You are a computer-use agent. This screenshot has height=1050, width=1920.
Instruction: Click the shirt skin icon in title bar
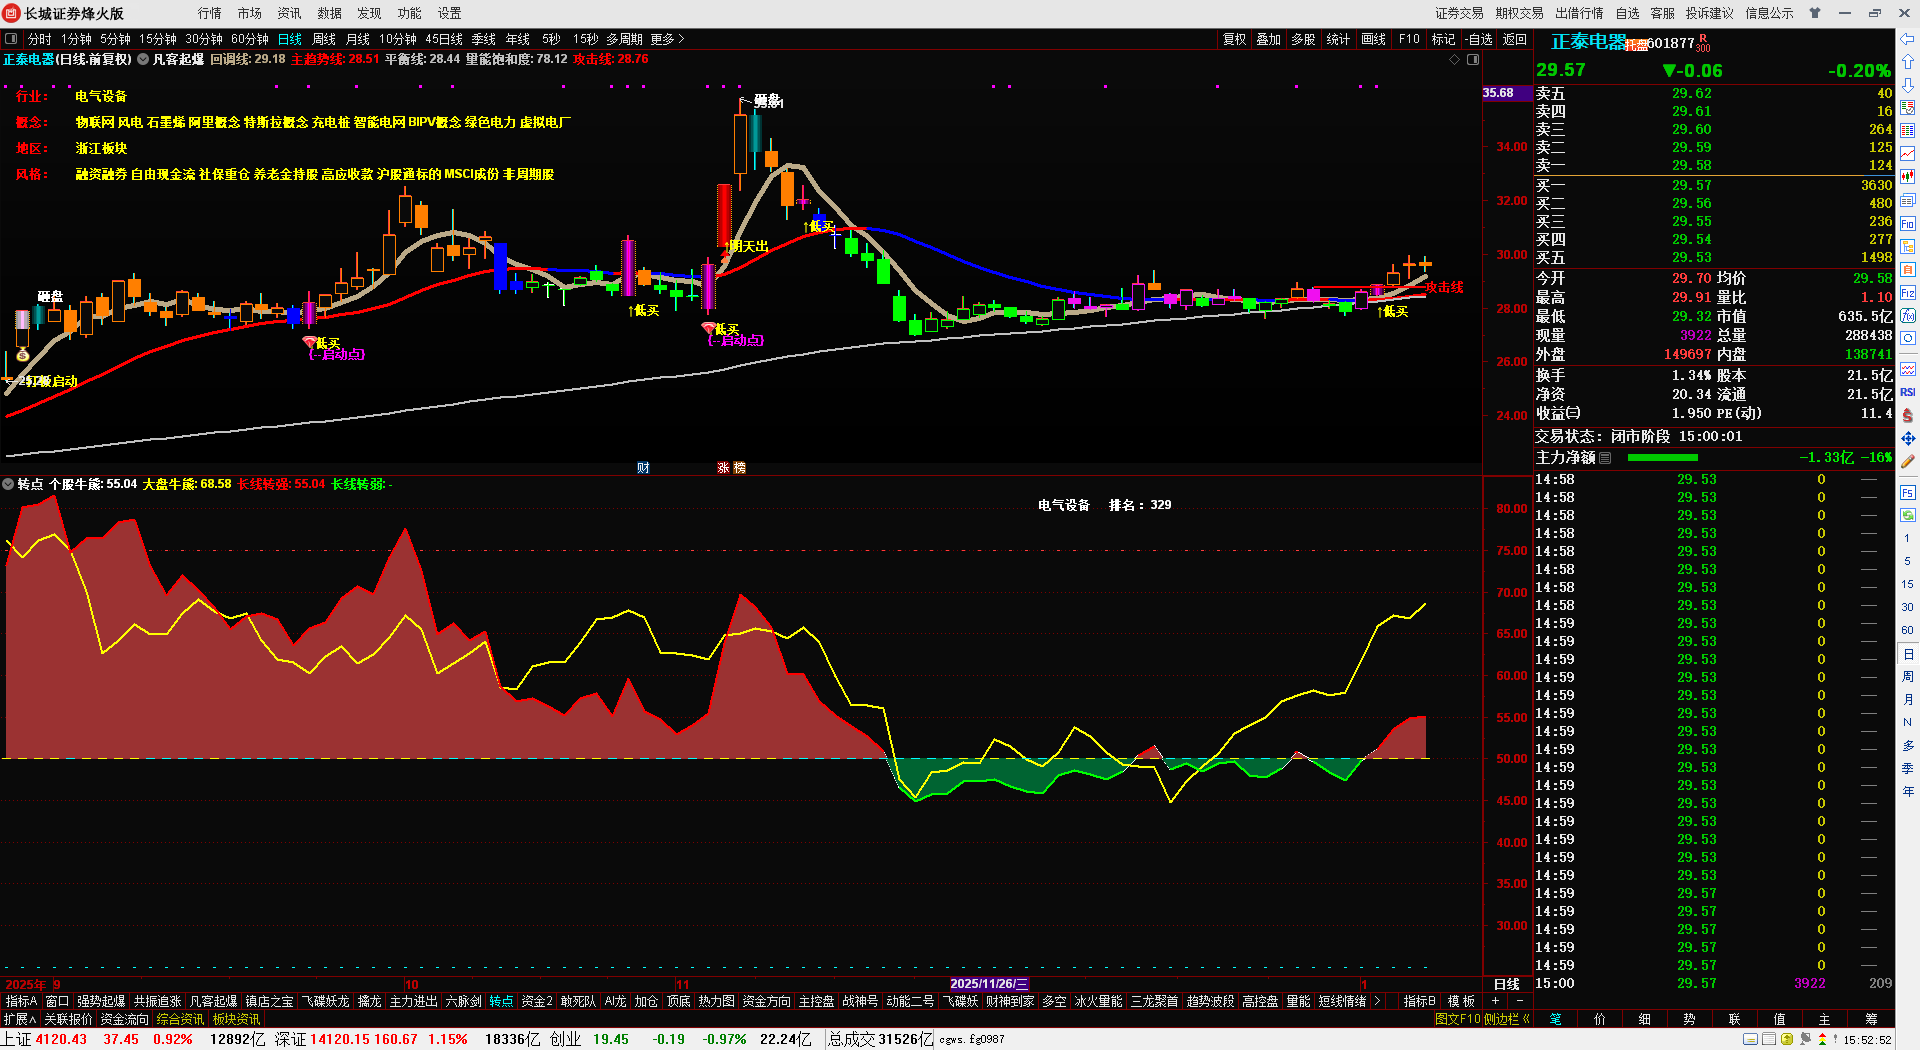tap(1815, 13)
